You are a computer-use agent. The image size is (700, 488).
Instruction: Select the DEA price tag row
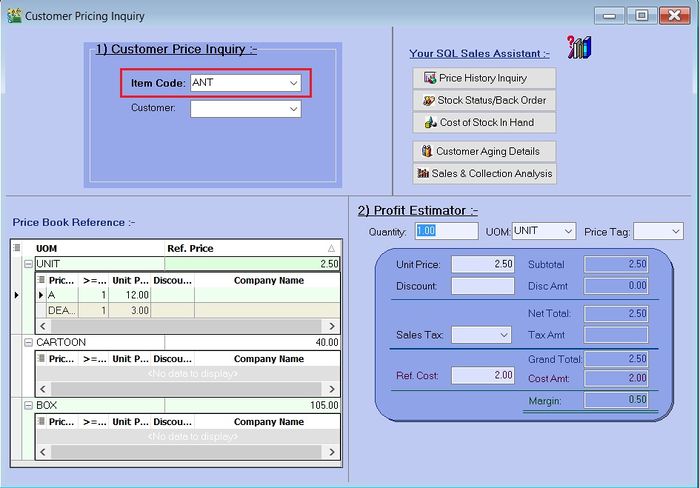[62, 311]
